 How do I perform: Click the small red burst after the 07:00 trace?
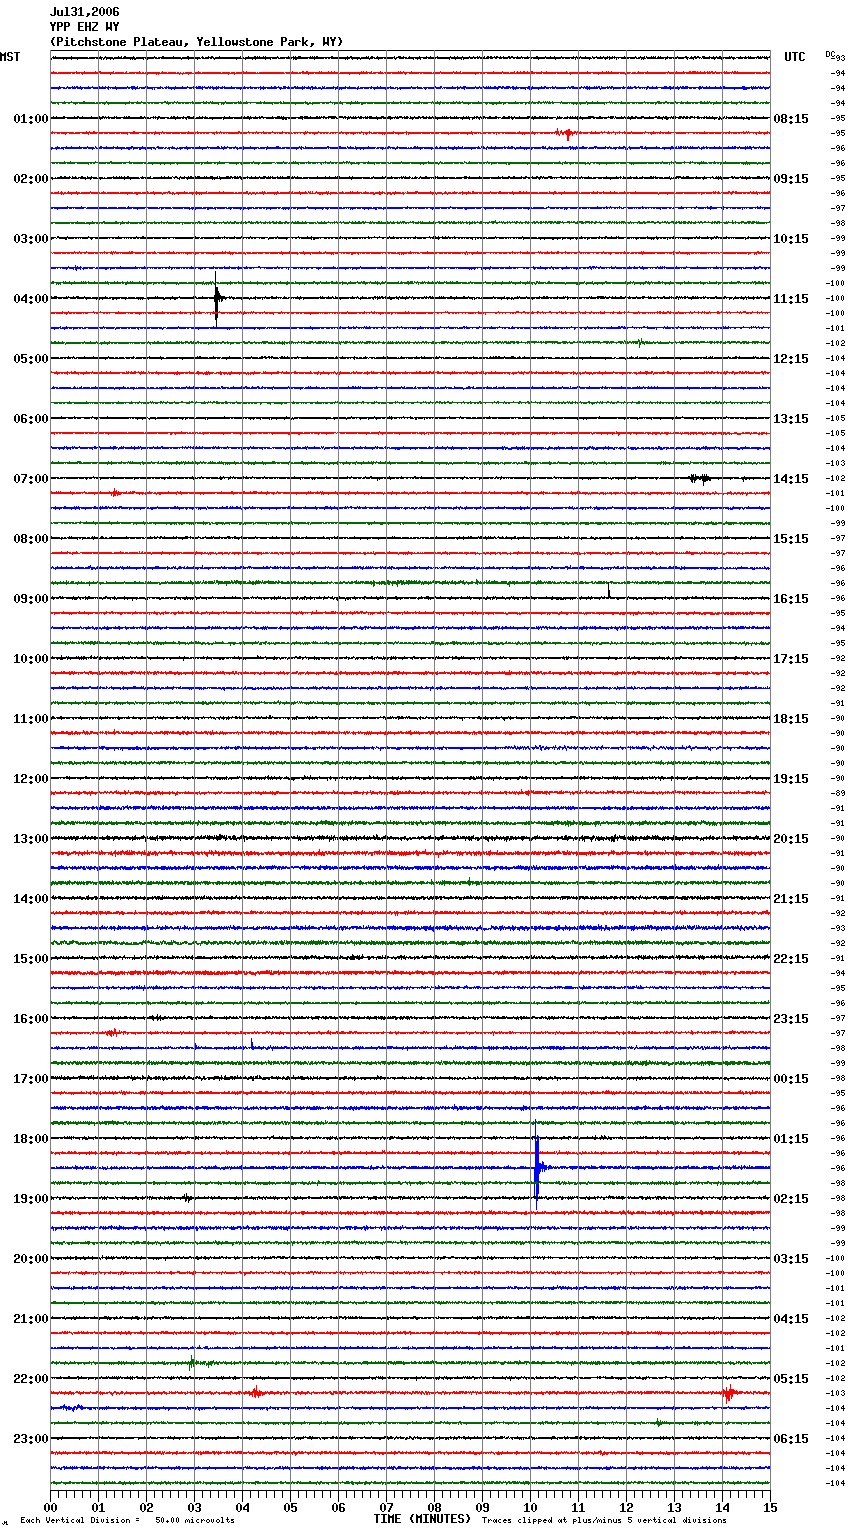(115, 493)
